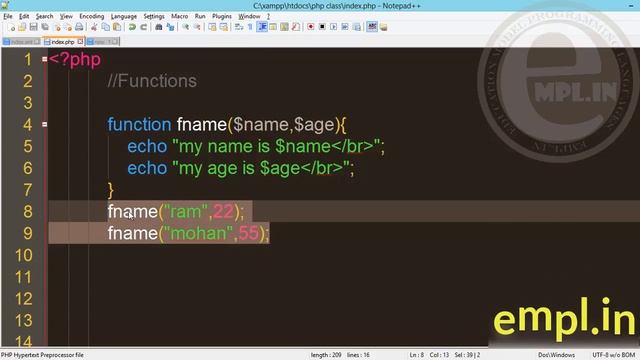Toggle synchronized horizontal scrolling

click(223, 27)
